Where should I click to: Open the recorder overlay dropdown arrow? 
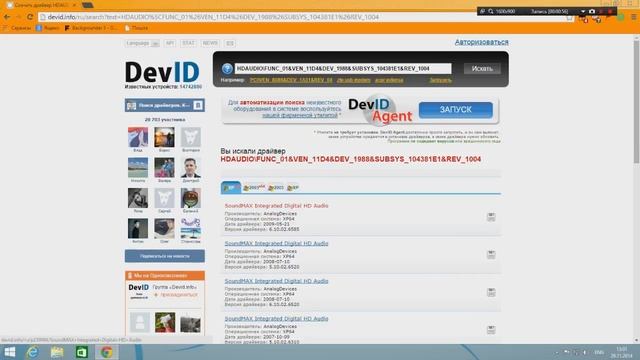coord(583,11)
